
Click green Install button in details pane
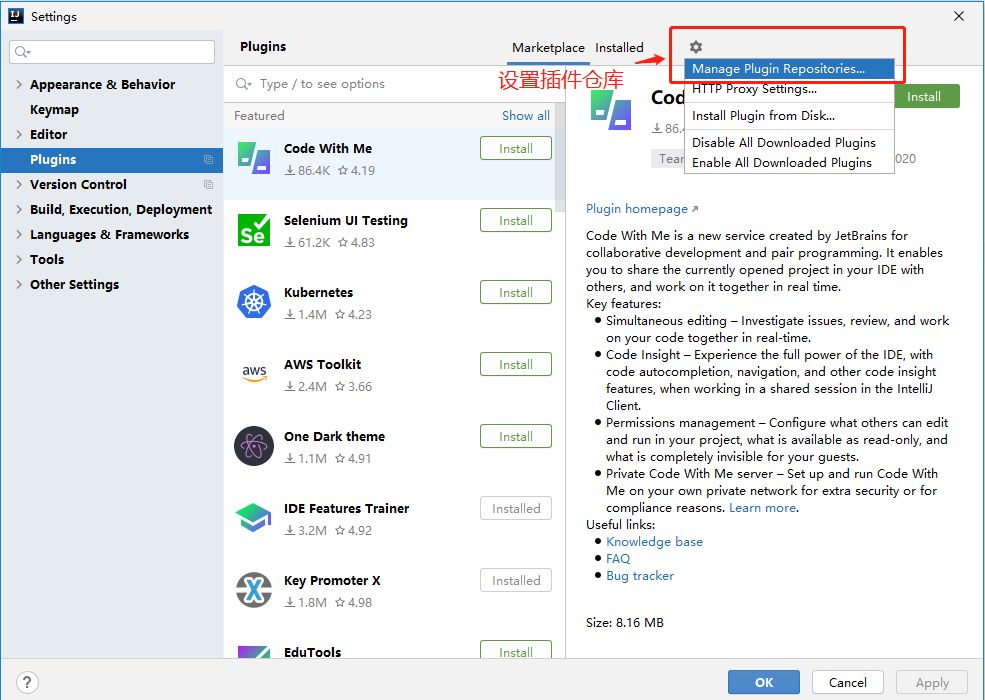coord(927,97)
